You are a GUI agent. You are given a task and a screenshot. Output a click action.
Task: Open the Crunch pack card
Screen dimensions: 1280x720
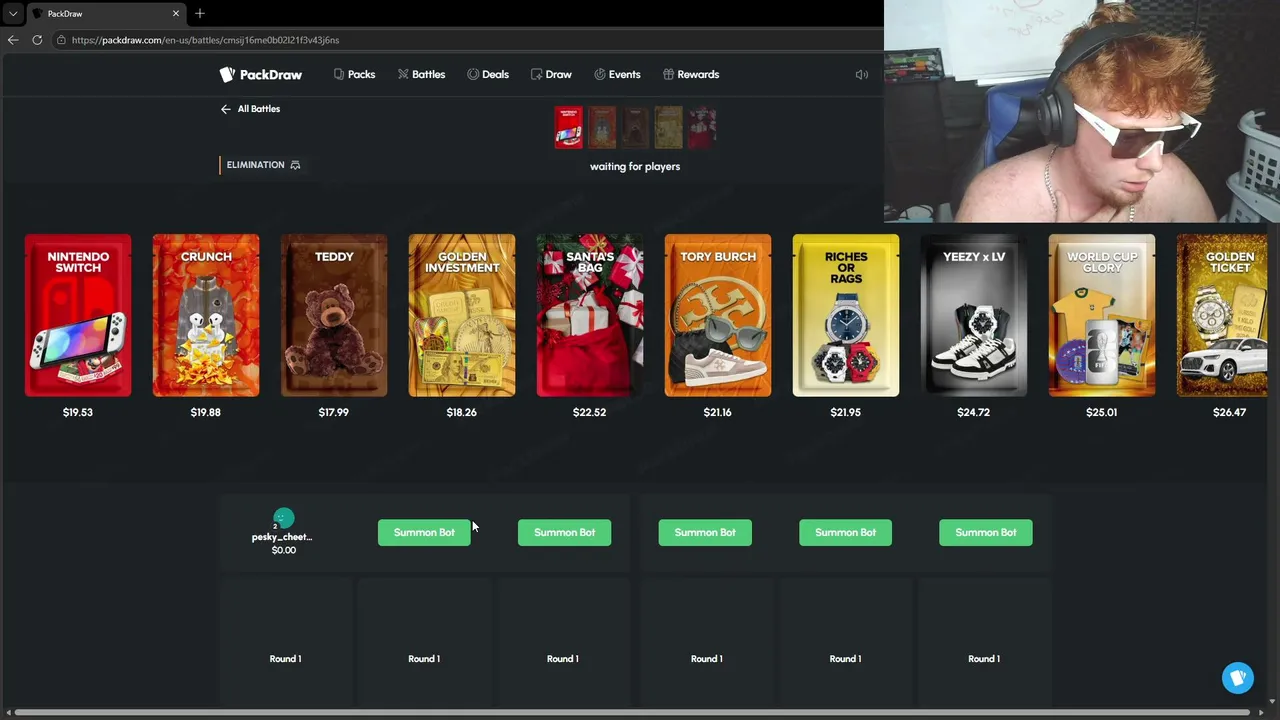(x=206, y=315)
